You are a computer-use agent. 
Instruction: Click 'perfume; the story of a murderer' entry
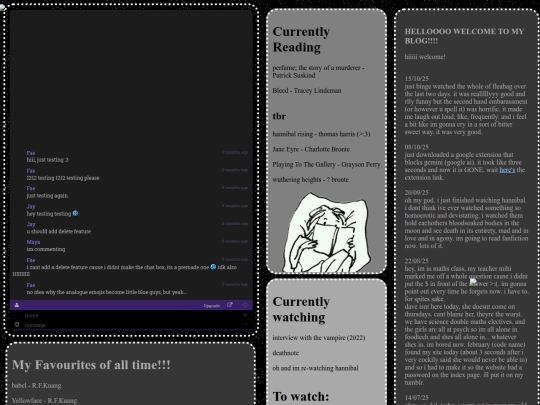(319, 72)
